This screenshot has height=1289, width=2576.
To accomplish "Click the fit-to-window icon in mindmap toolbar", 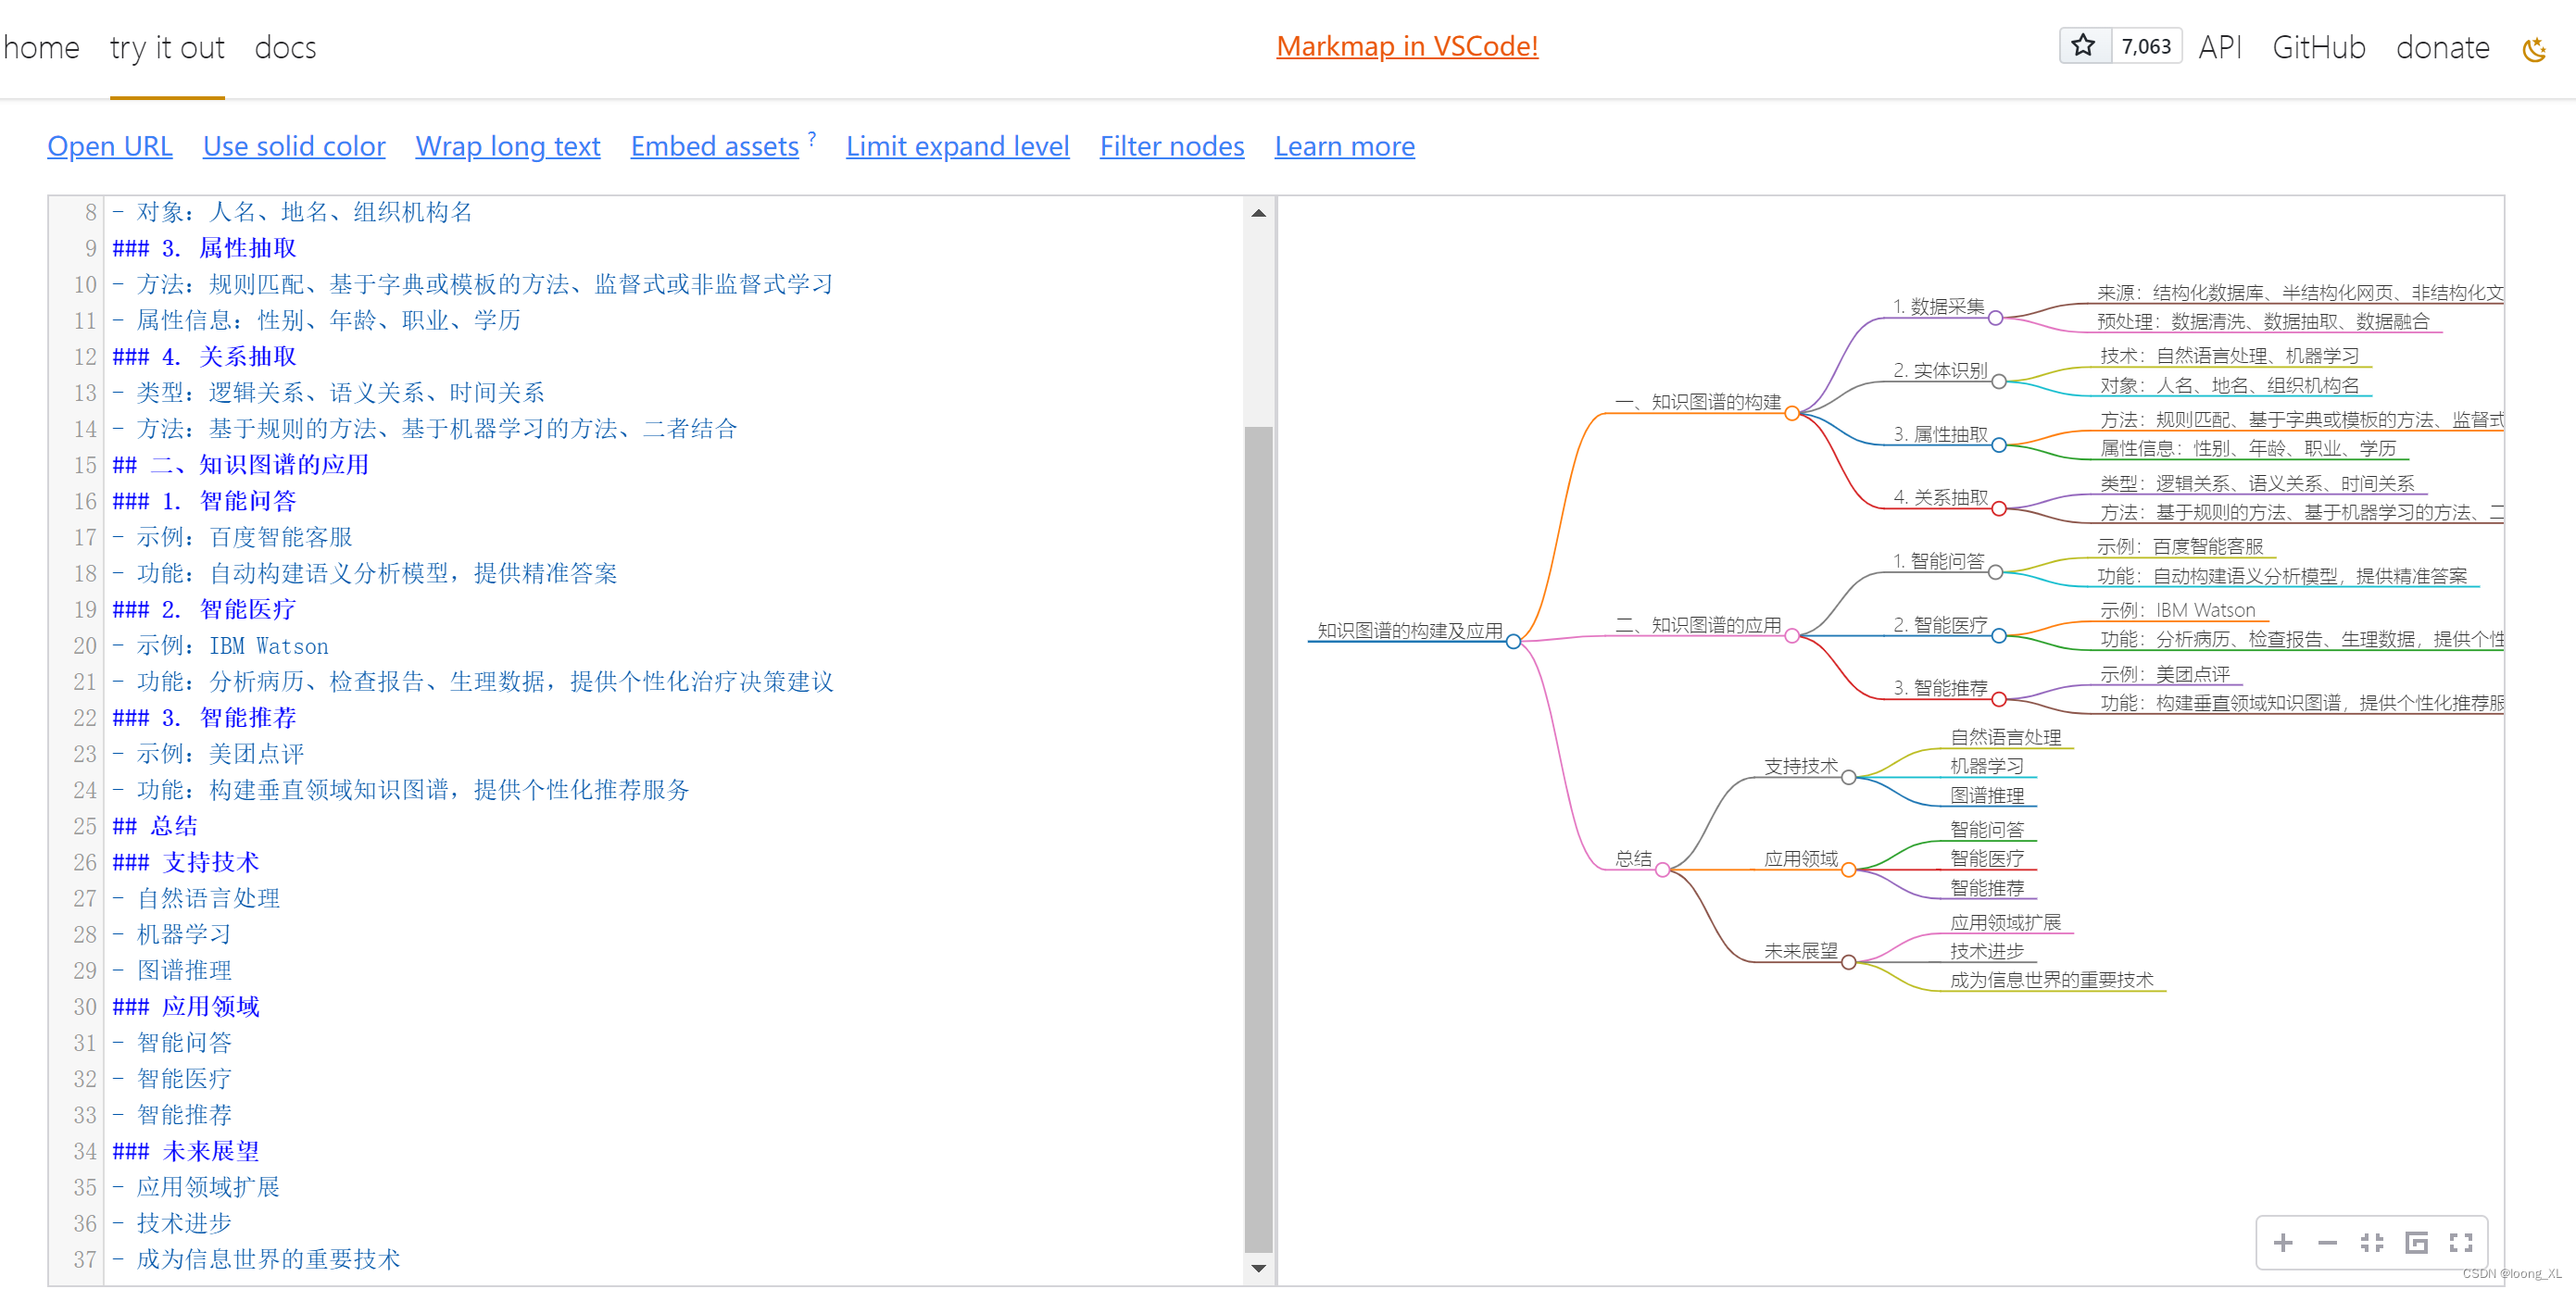I will click(x=2371, y=1242).
